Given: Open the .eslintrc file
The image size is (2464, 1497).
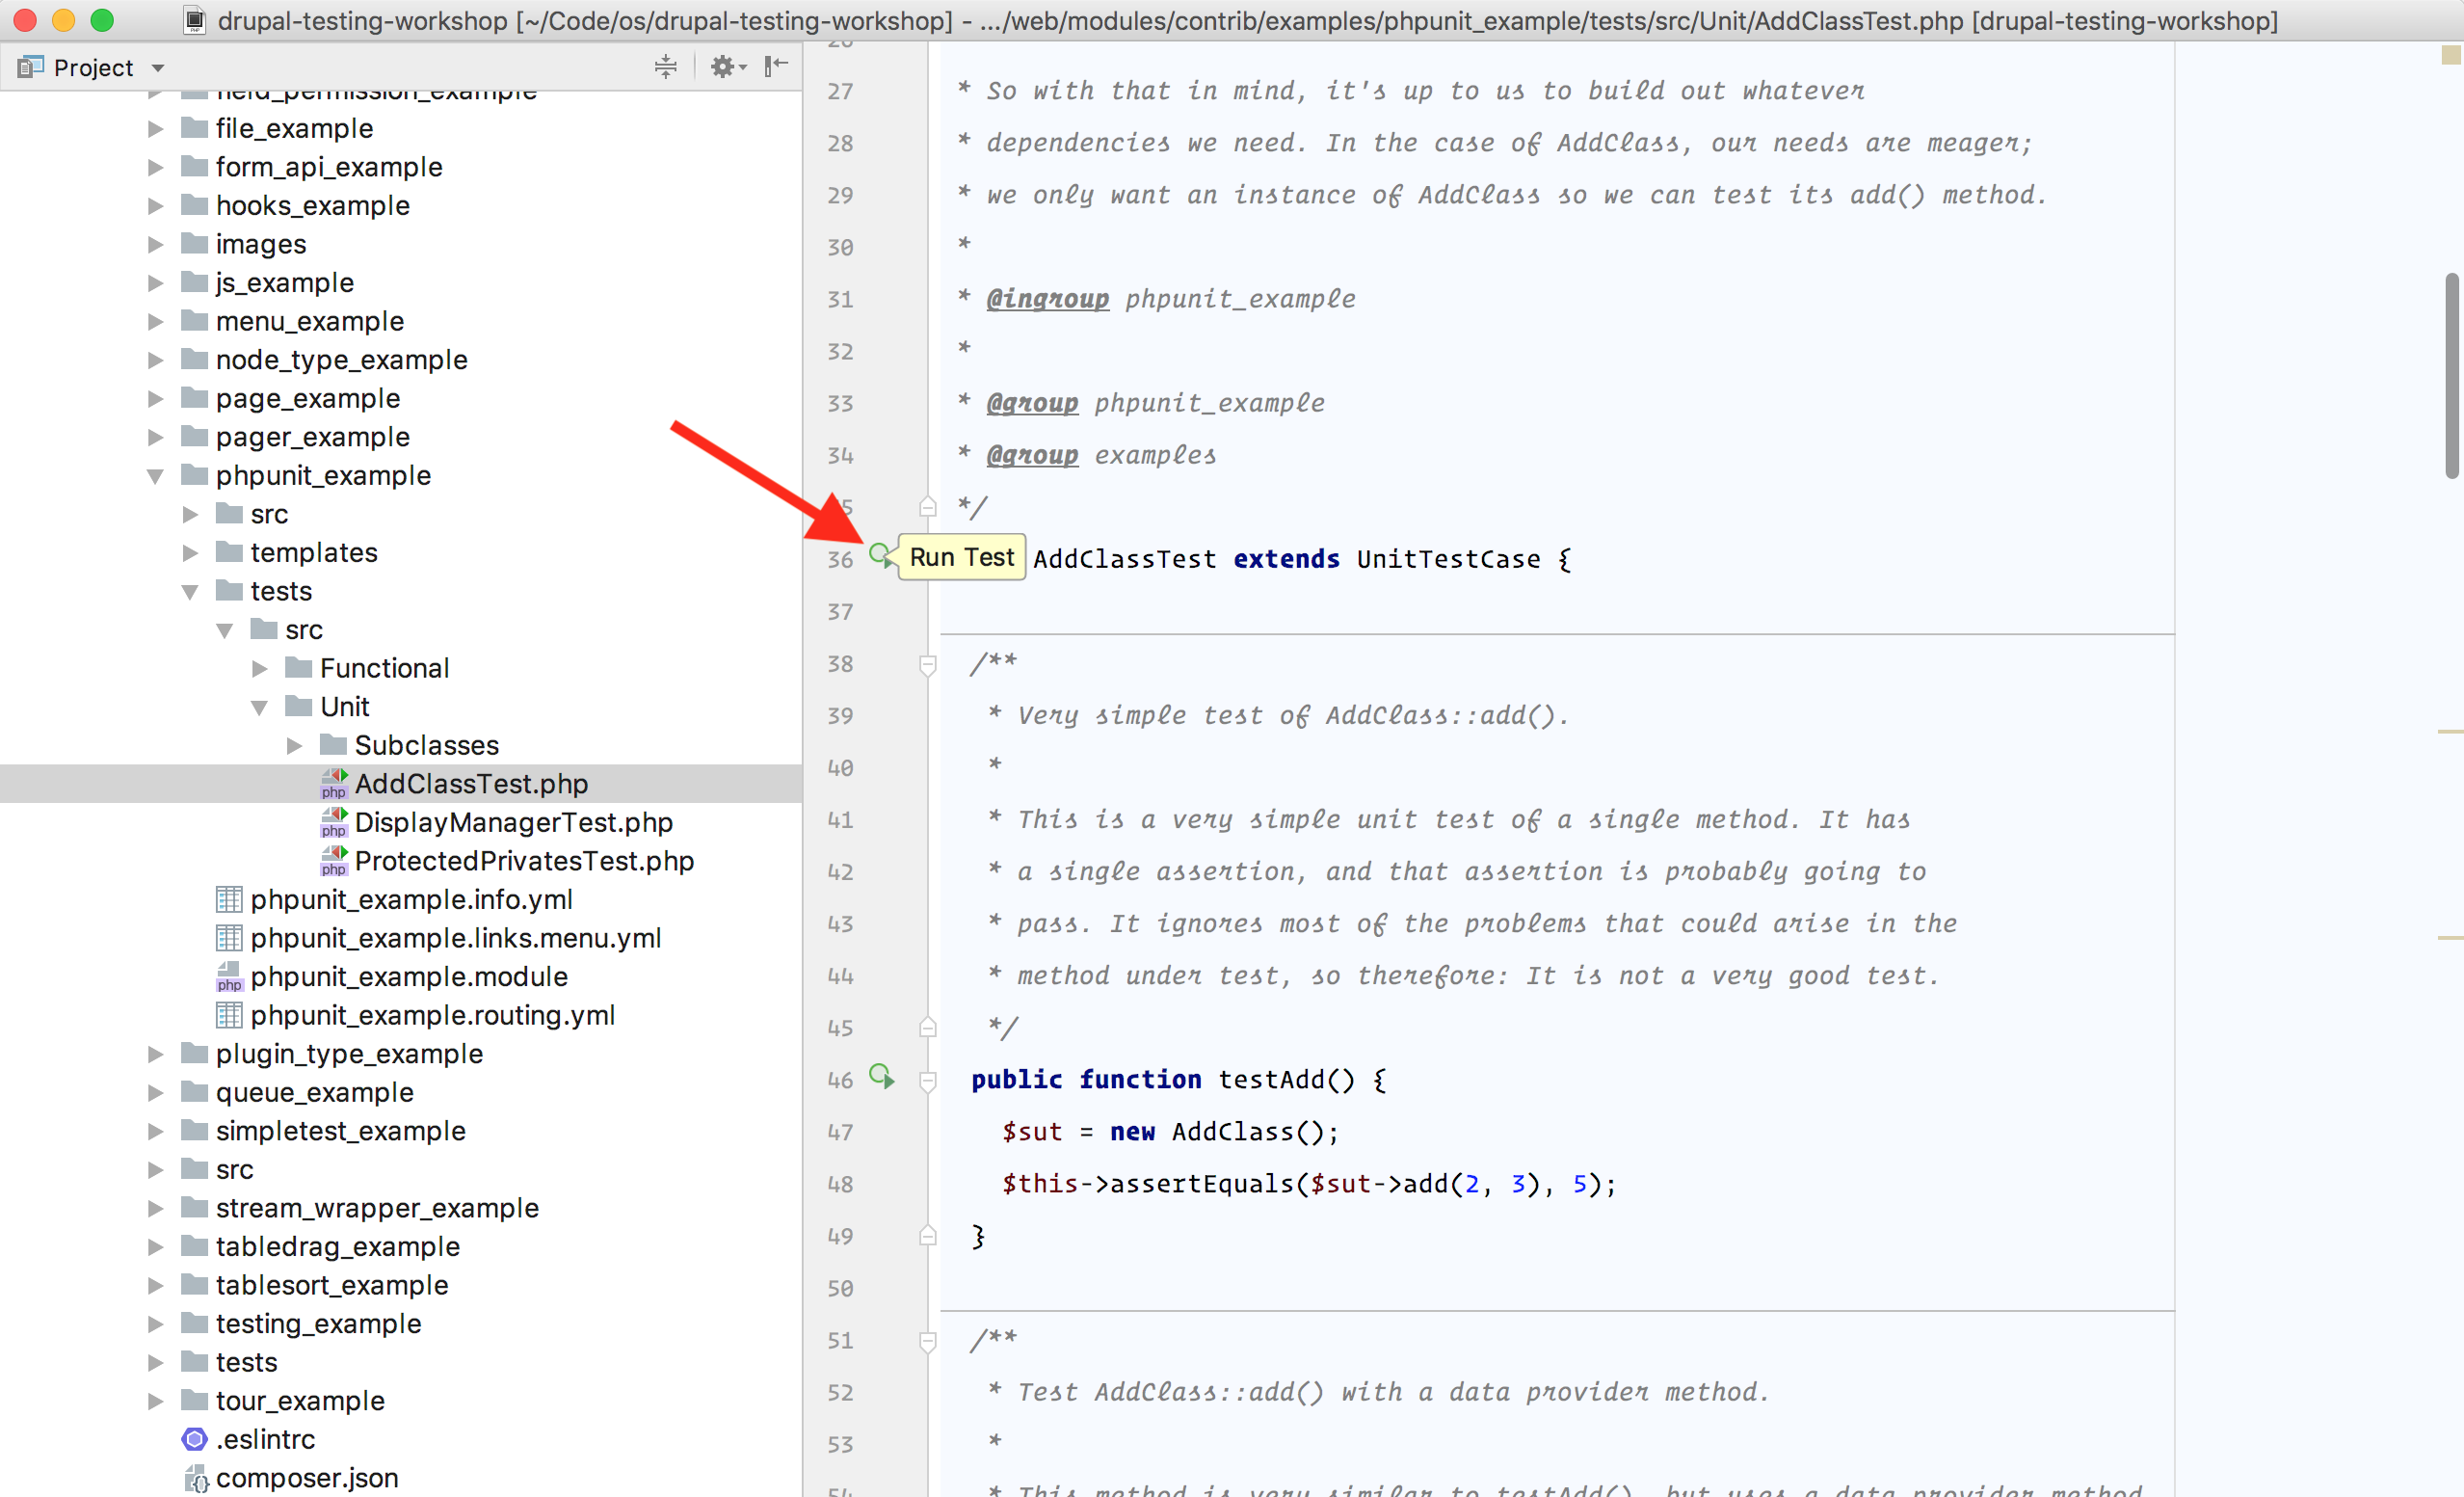Looking at the screenshot, I should 266,1439.
